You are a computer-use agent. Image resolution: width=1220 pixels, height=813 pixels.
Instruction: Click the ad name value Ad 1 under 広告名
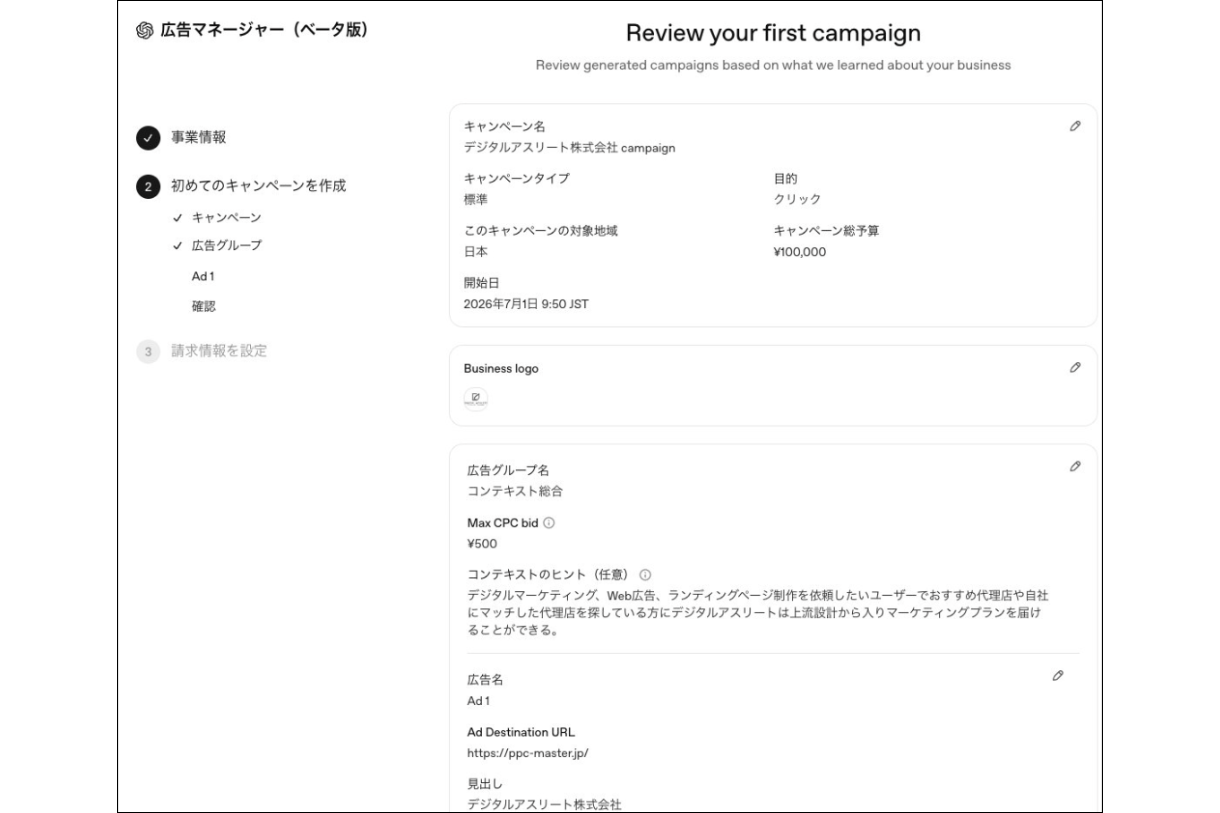coord(479,701)
